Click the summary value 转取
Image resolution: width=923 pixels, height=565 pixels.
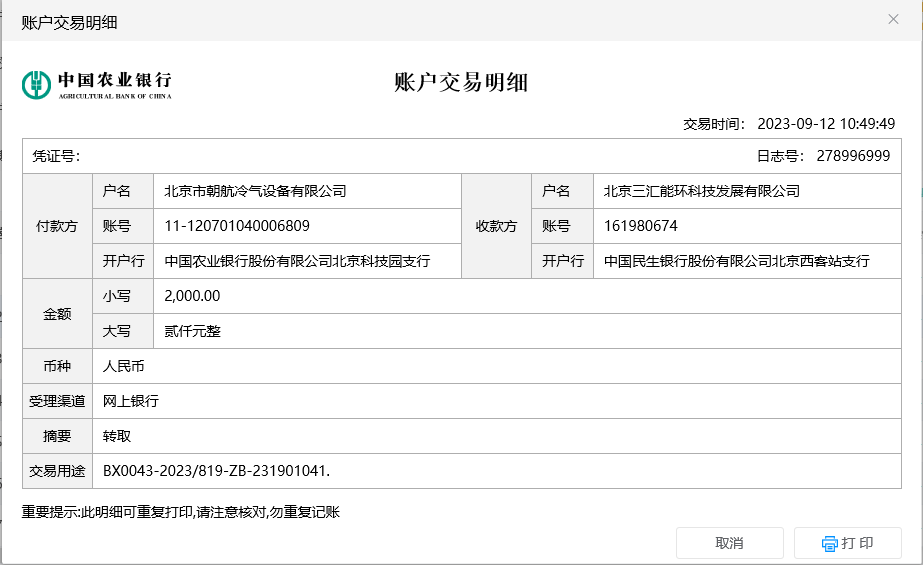(117, 436)
